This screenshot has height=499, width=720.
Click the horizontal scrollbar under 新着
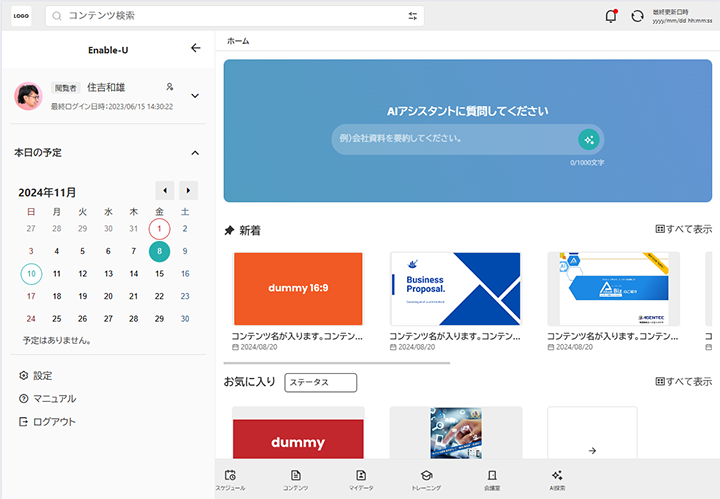(337, 363)
